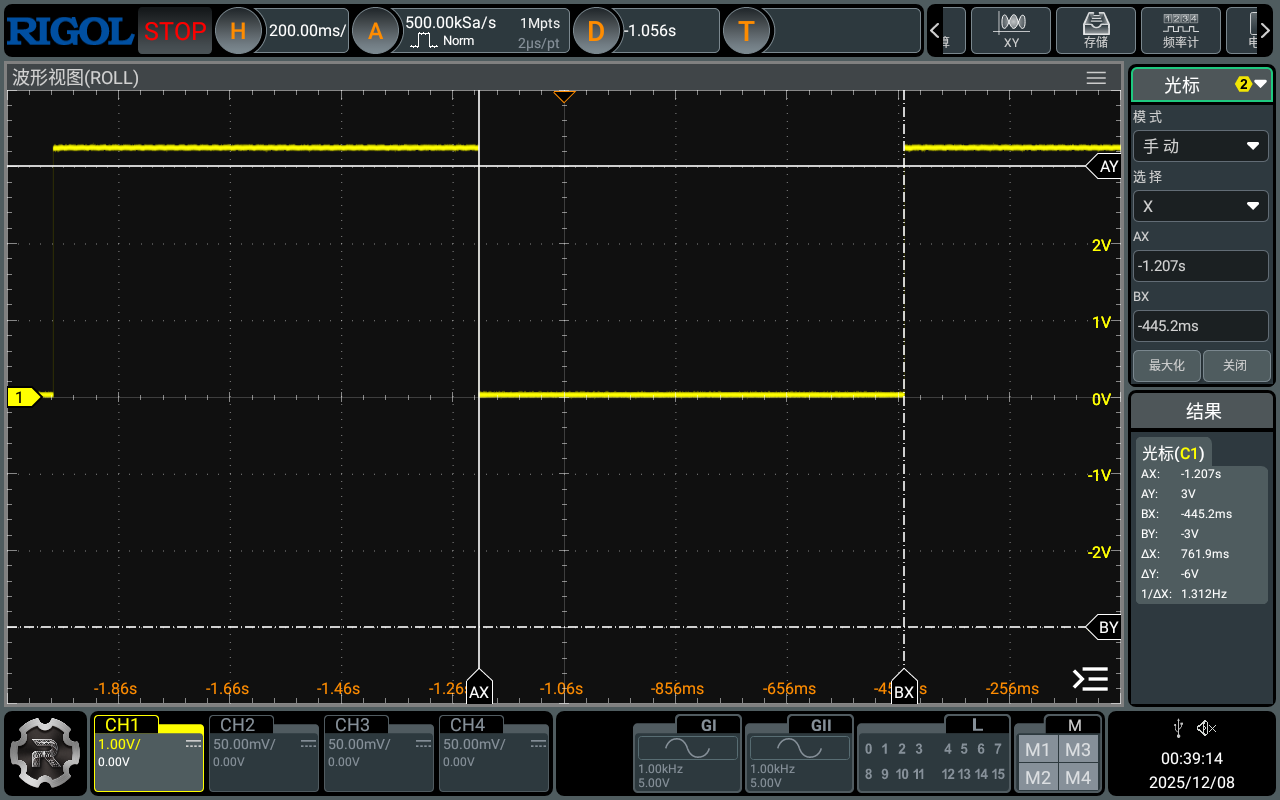The width and height of the screenshot is (1280, 800).
Task: Open the RIGOL gear main menu
Action: pyautogui.click(x=45, y=752)
